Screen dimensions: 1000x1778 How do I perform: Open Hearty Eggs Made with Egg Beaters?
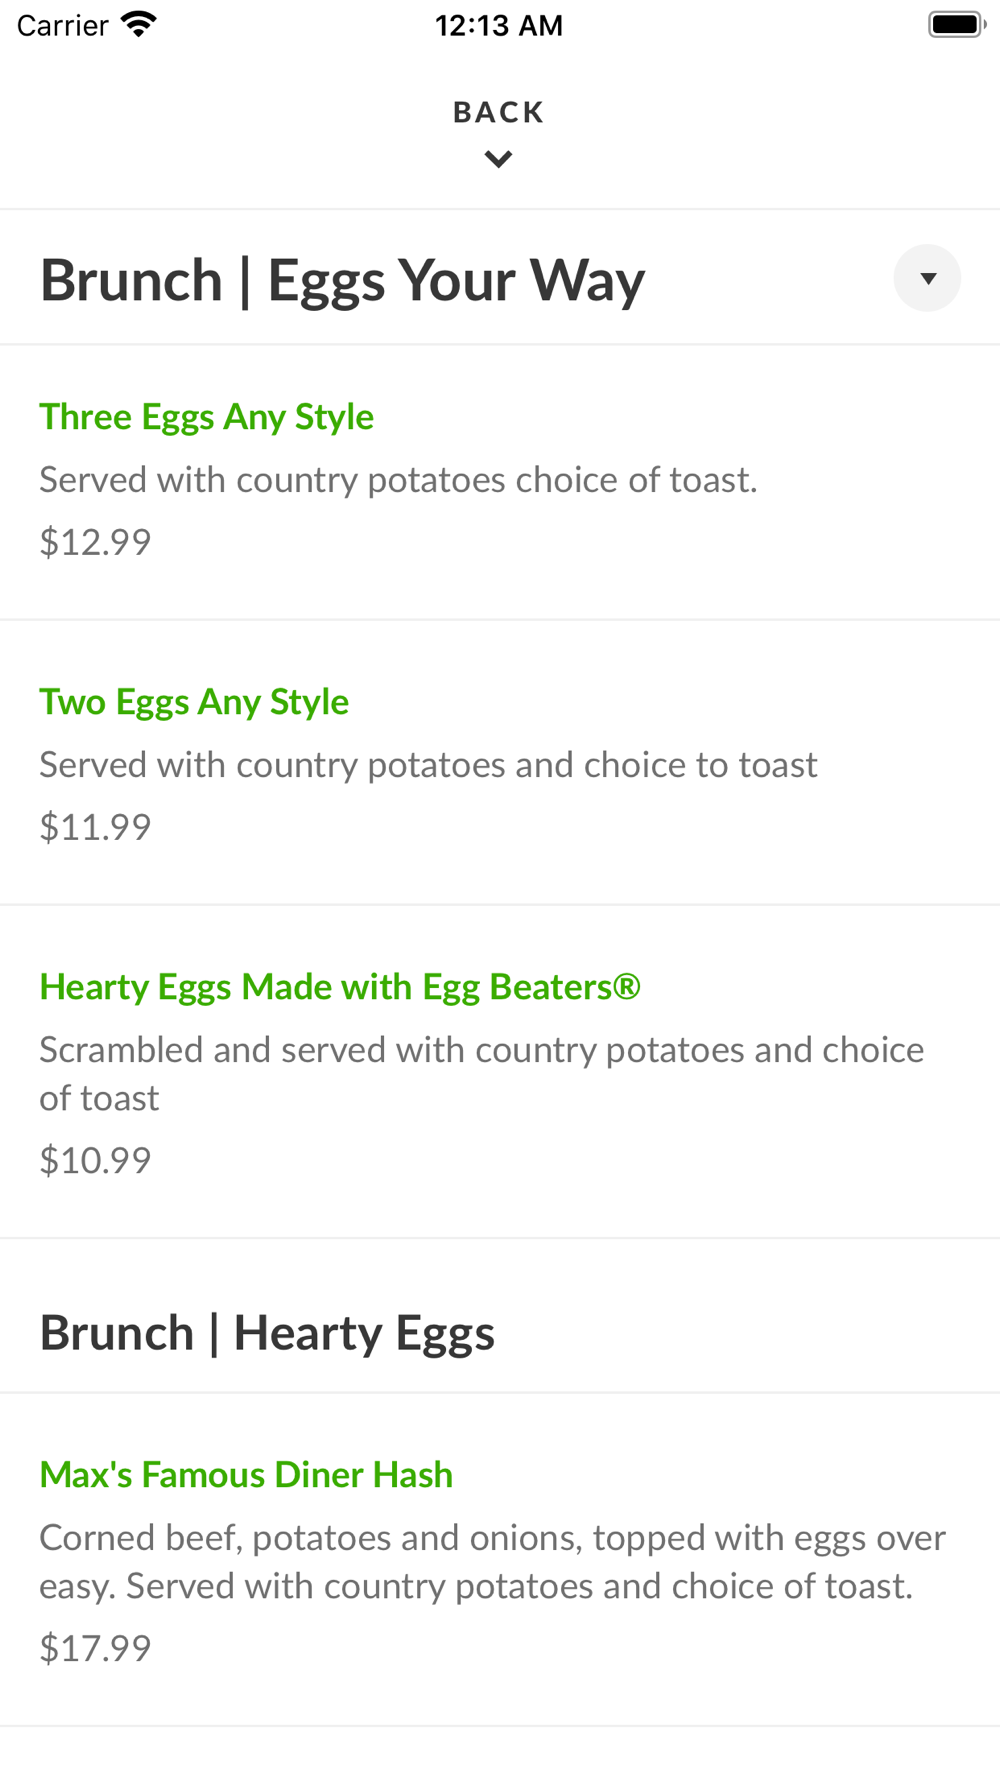[x=339, y=987]
